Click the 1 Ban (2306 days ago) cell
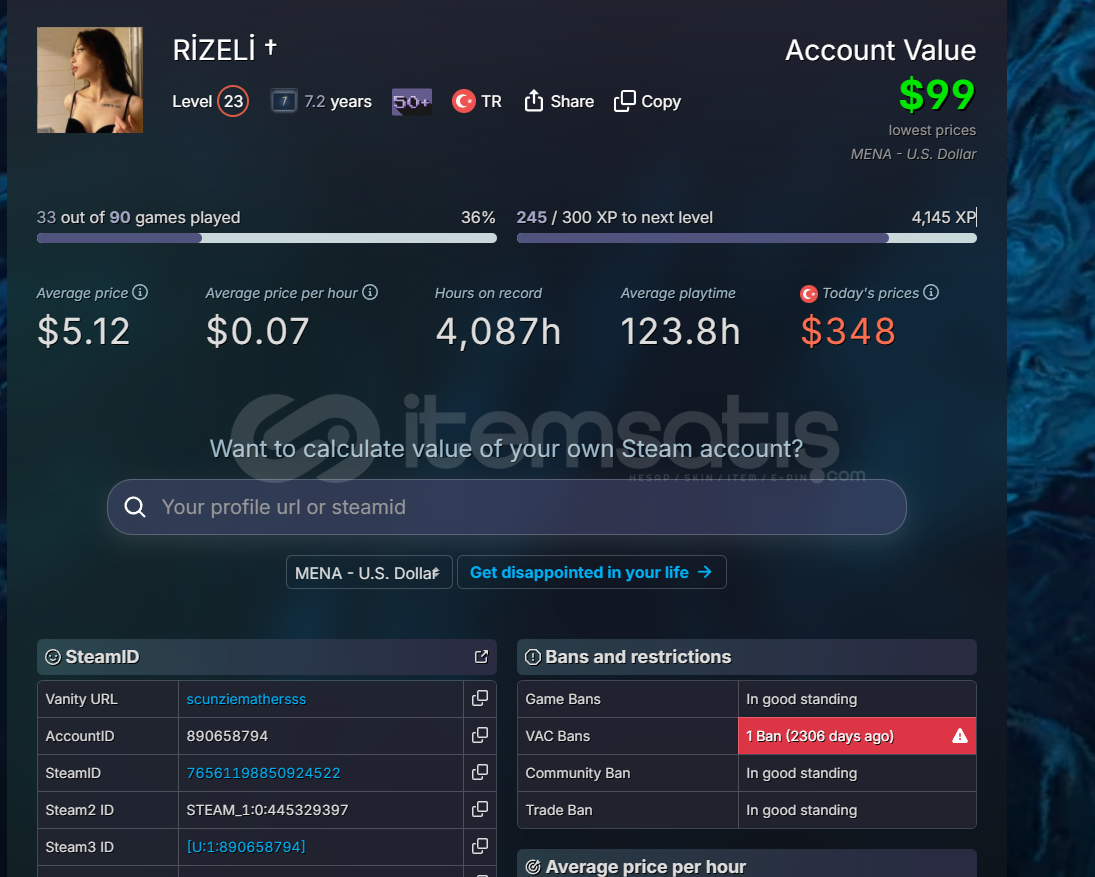 [x=857, y=736]
